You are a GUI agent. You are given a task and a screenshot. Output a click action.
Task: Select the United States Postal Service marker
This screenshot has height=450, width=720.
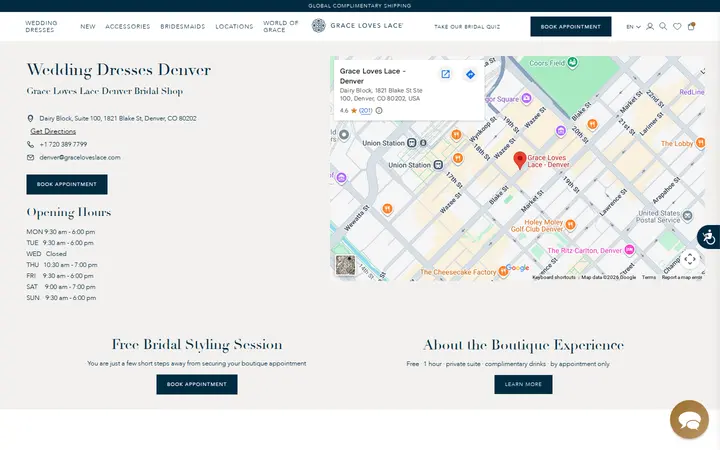687,215
